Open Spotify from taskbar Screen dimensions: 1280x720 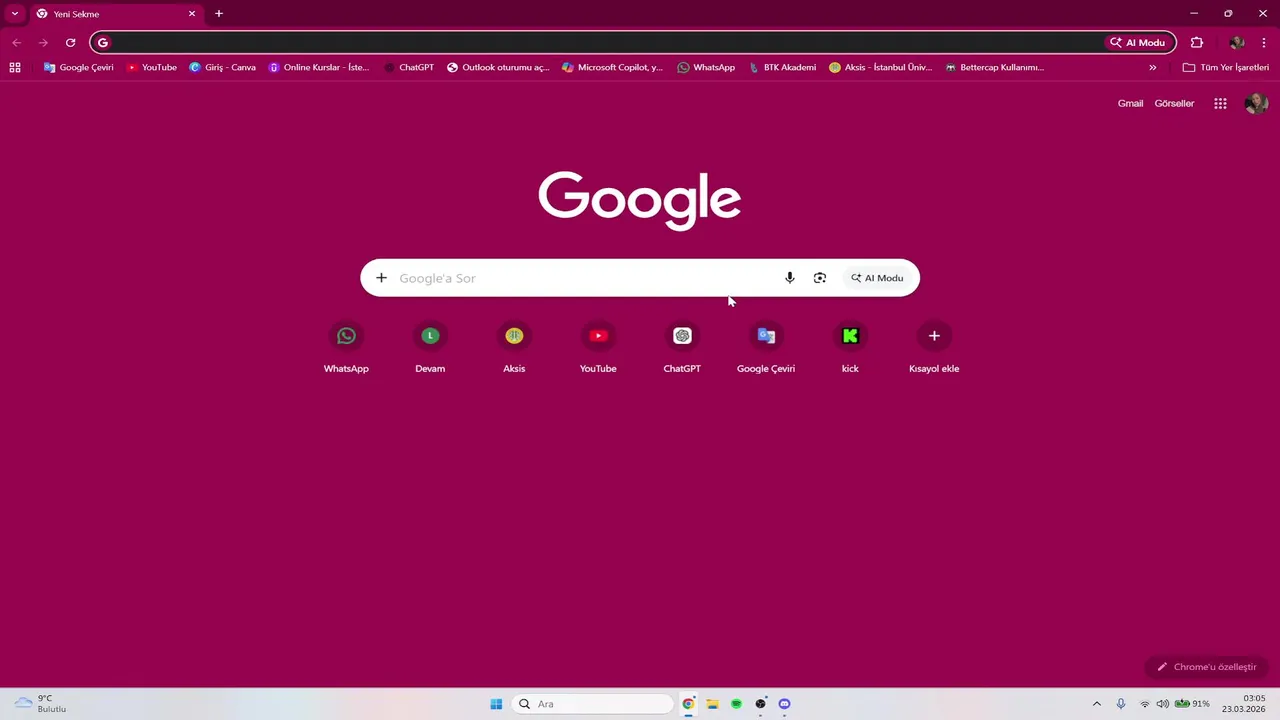pyautogui.click(x=736, y=704)
